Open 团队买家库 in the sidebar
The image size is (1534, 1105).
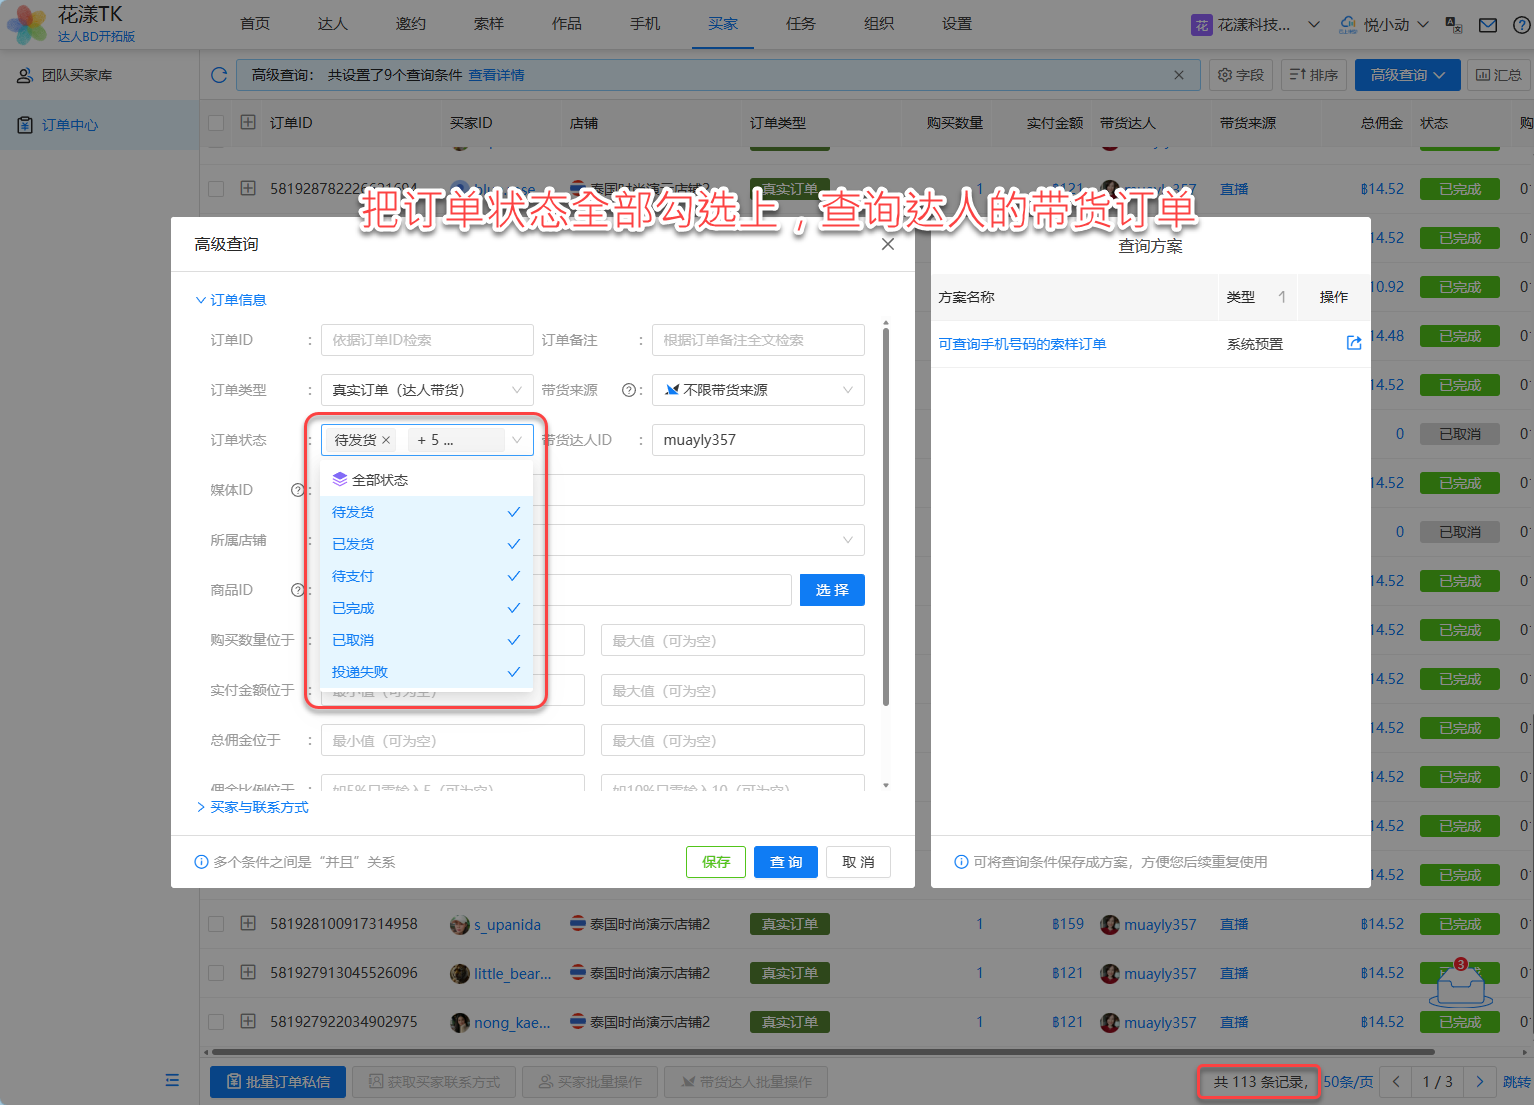click(77, 75)
